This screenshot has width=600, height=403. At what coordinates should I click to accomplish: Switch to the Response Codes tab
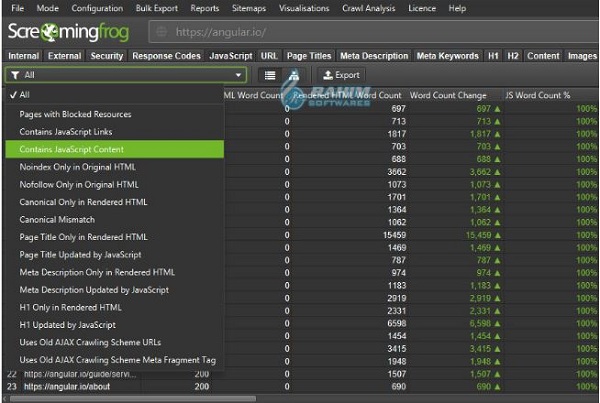(x=167, y=56)
